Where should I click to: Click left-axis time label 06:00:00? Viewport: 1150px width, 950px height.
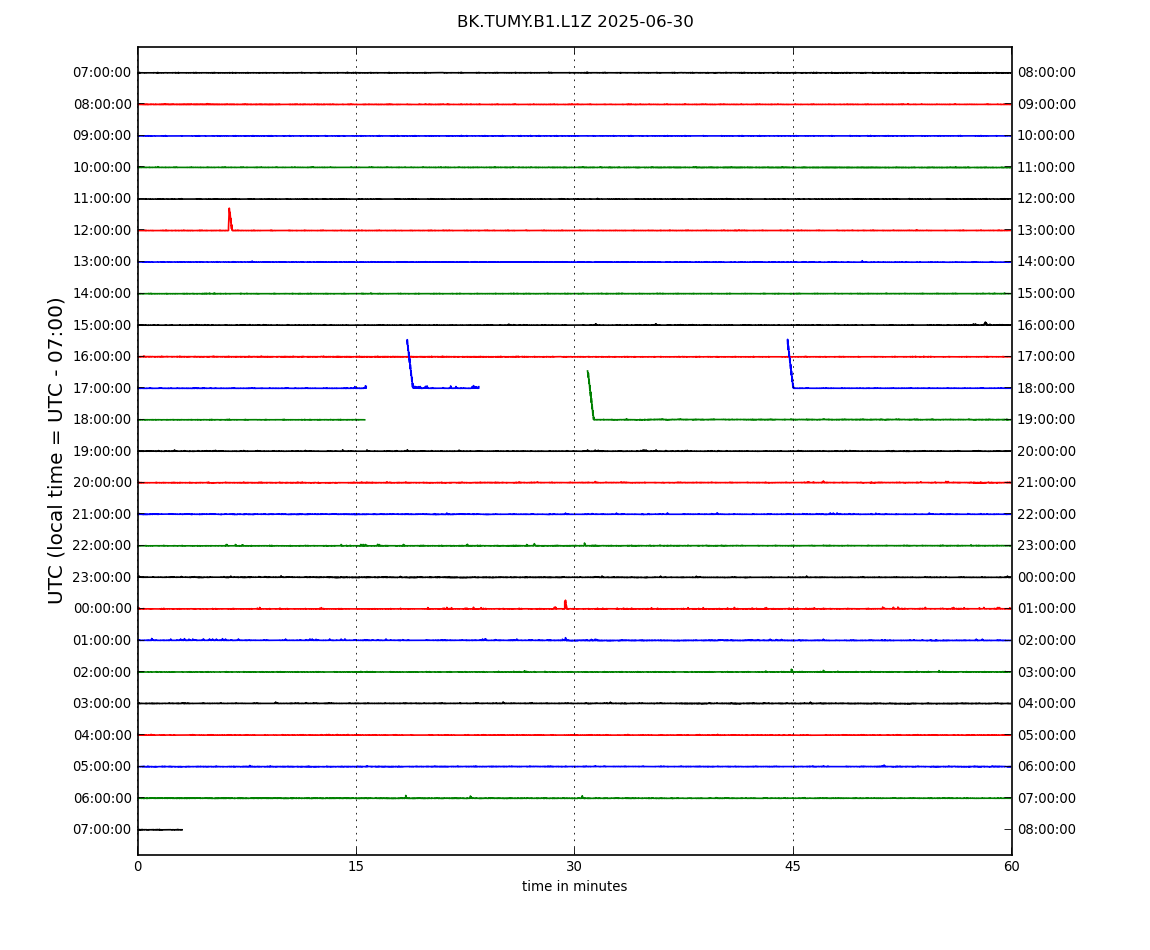[x=103, y=798]
